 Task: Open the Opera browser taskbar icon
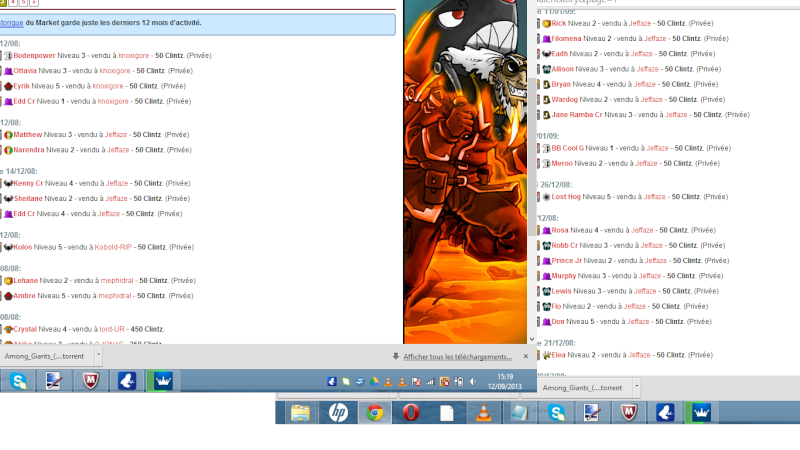click(x=411, y=412)
